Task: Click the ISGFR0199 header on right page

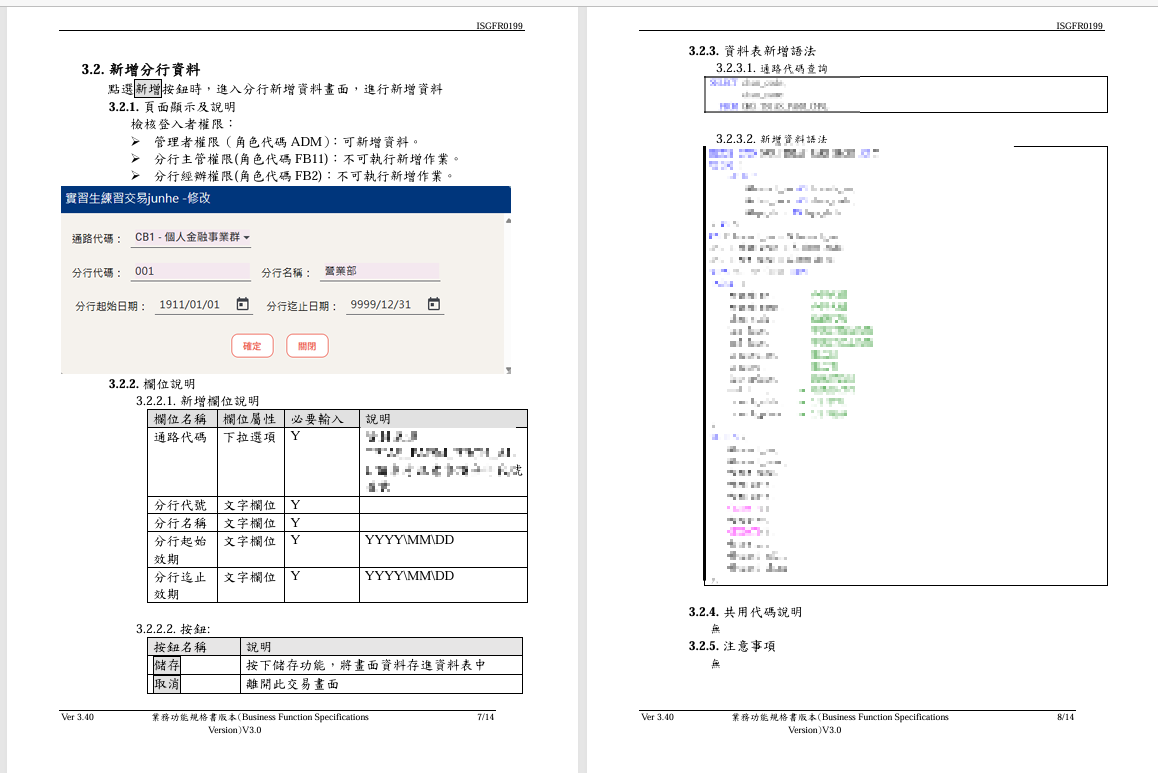Action: [1080, 26]
